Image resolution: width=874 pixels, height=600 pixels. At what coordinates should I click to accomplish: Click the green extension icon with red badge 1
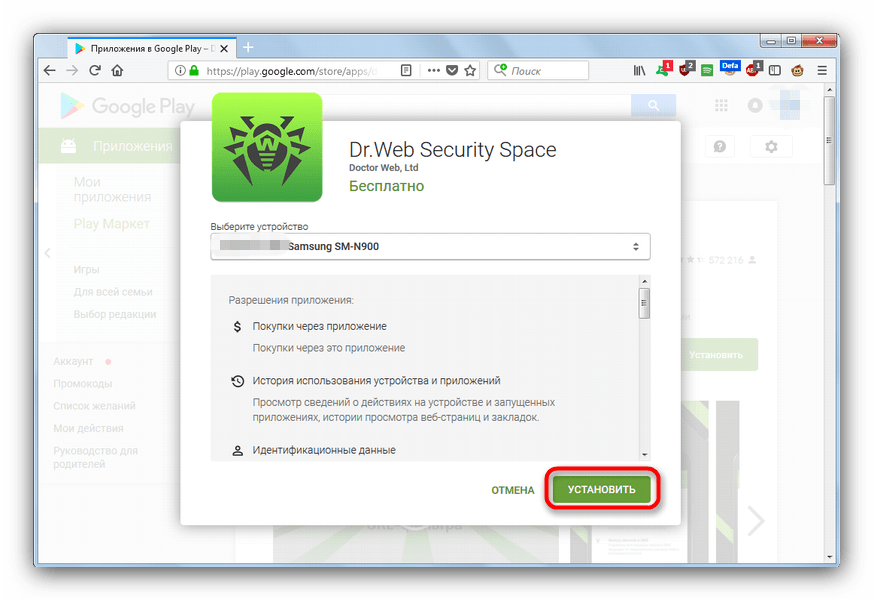[x=663, y=70]
